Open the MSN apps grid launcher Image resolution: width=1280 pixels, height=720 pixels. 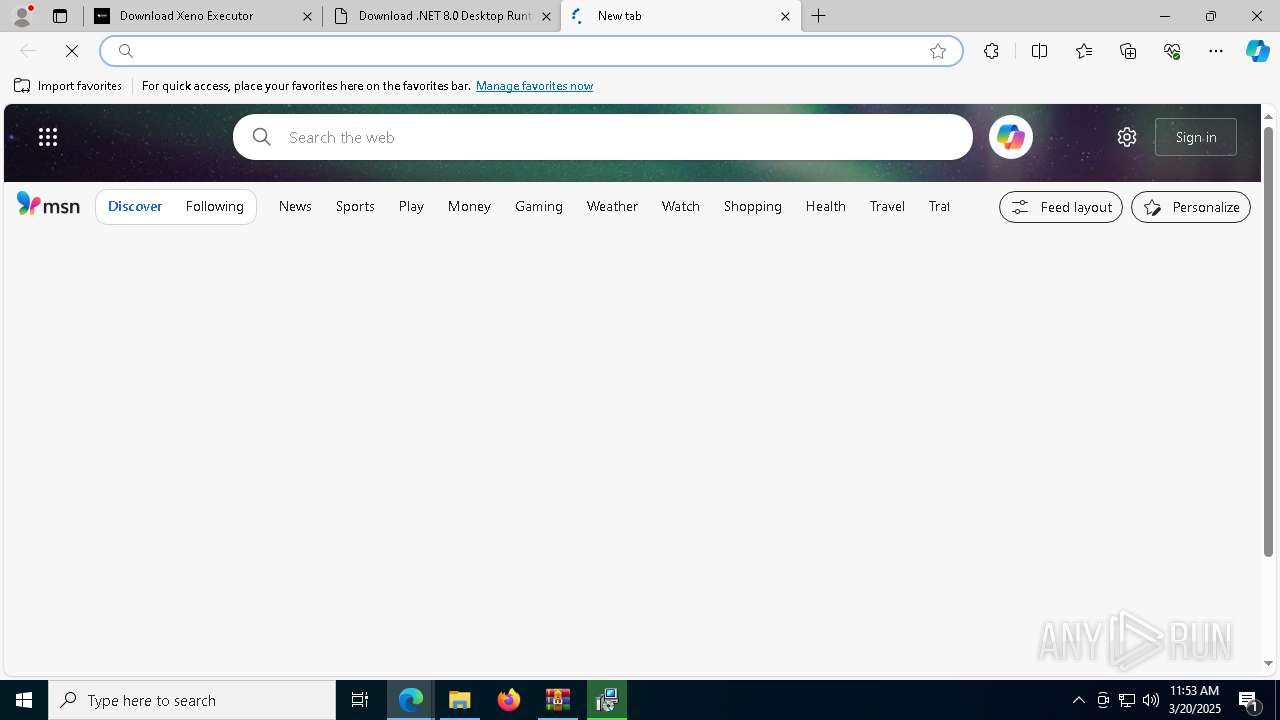tap(48, 137)
